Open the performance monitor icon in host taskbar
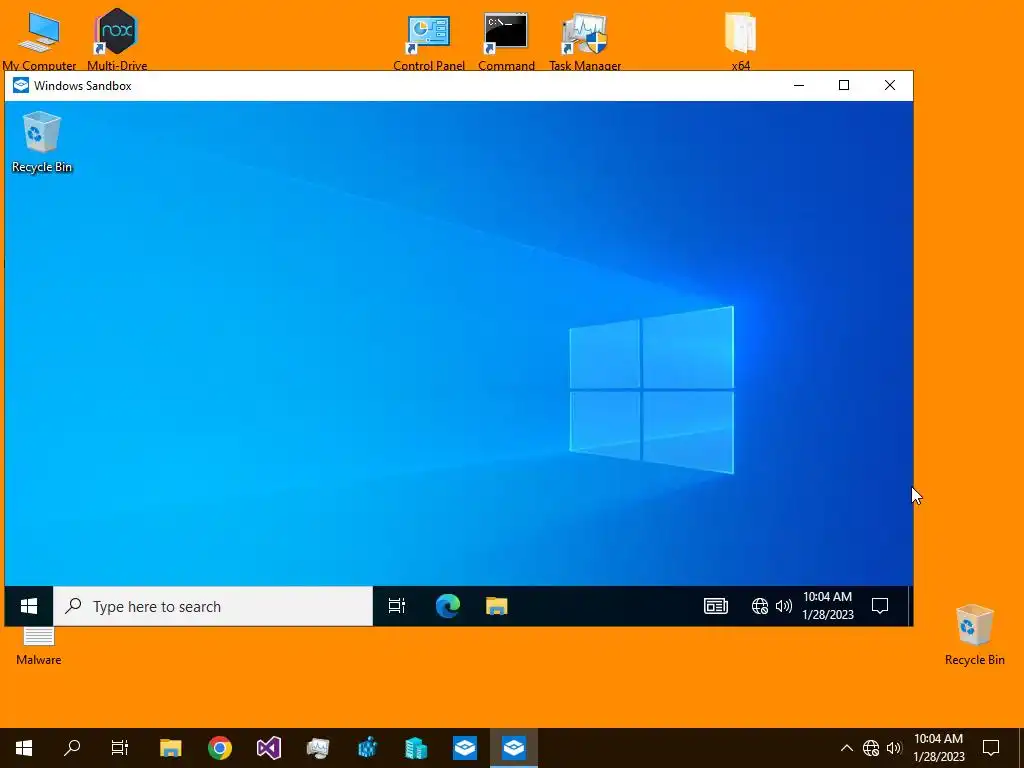Image resolution: width=1024 pixels, height=768 pixels. (x=318, y=748)
